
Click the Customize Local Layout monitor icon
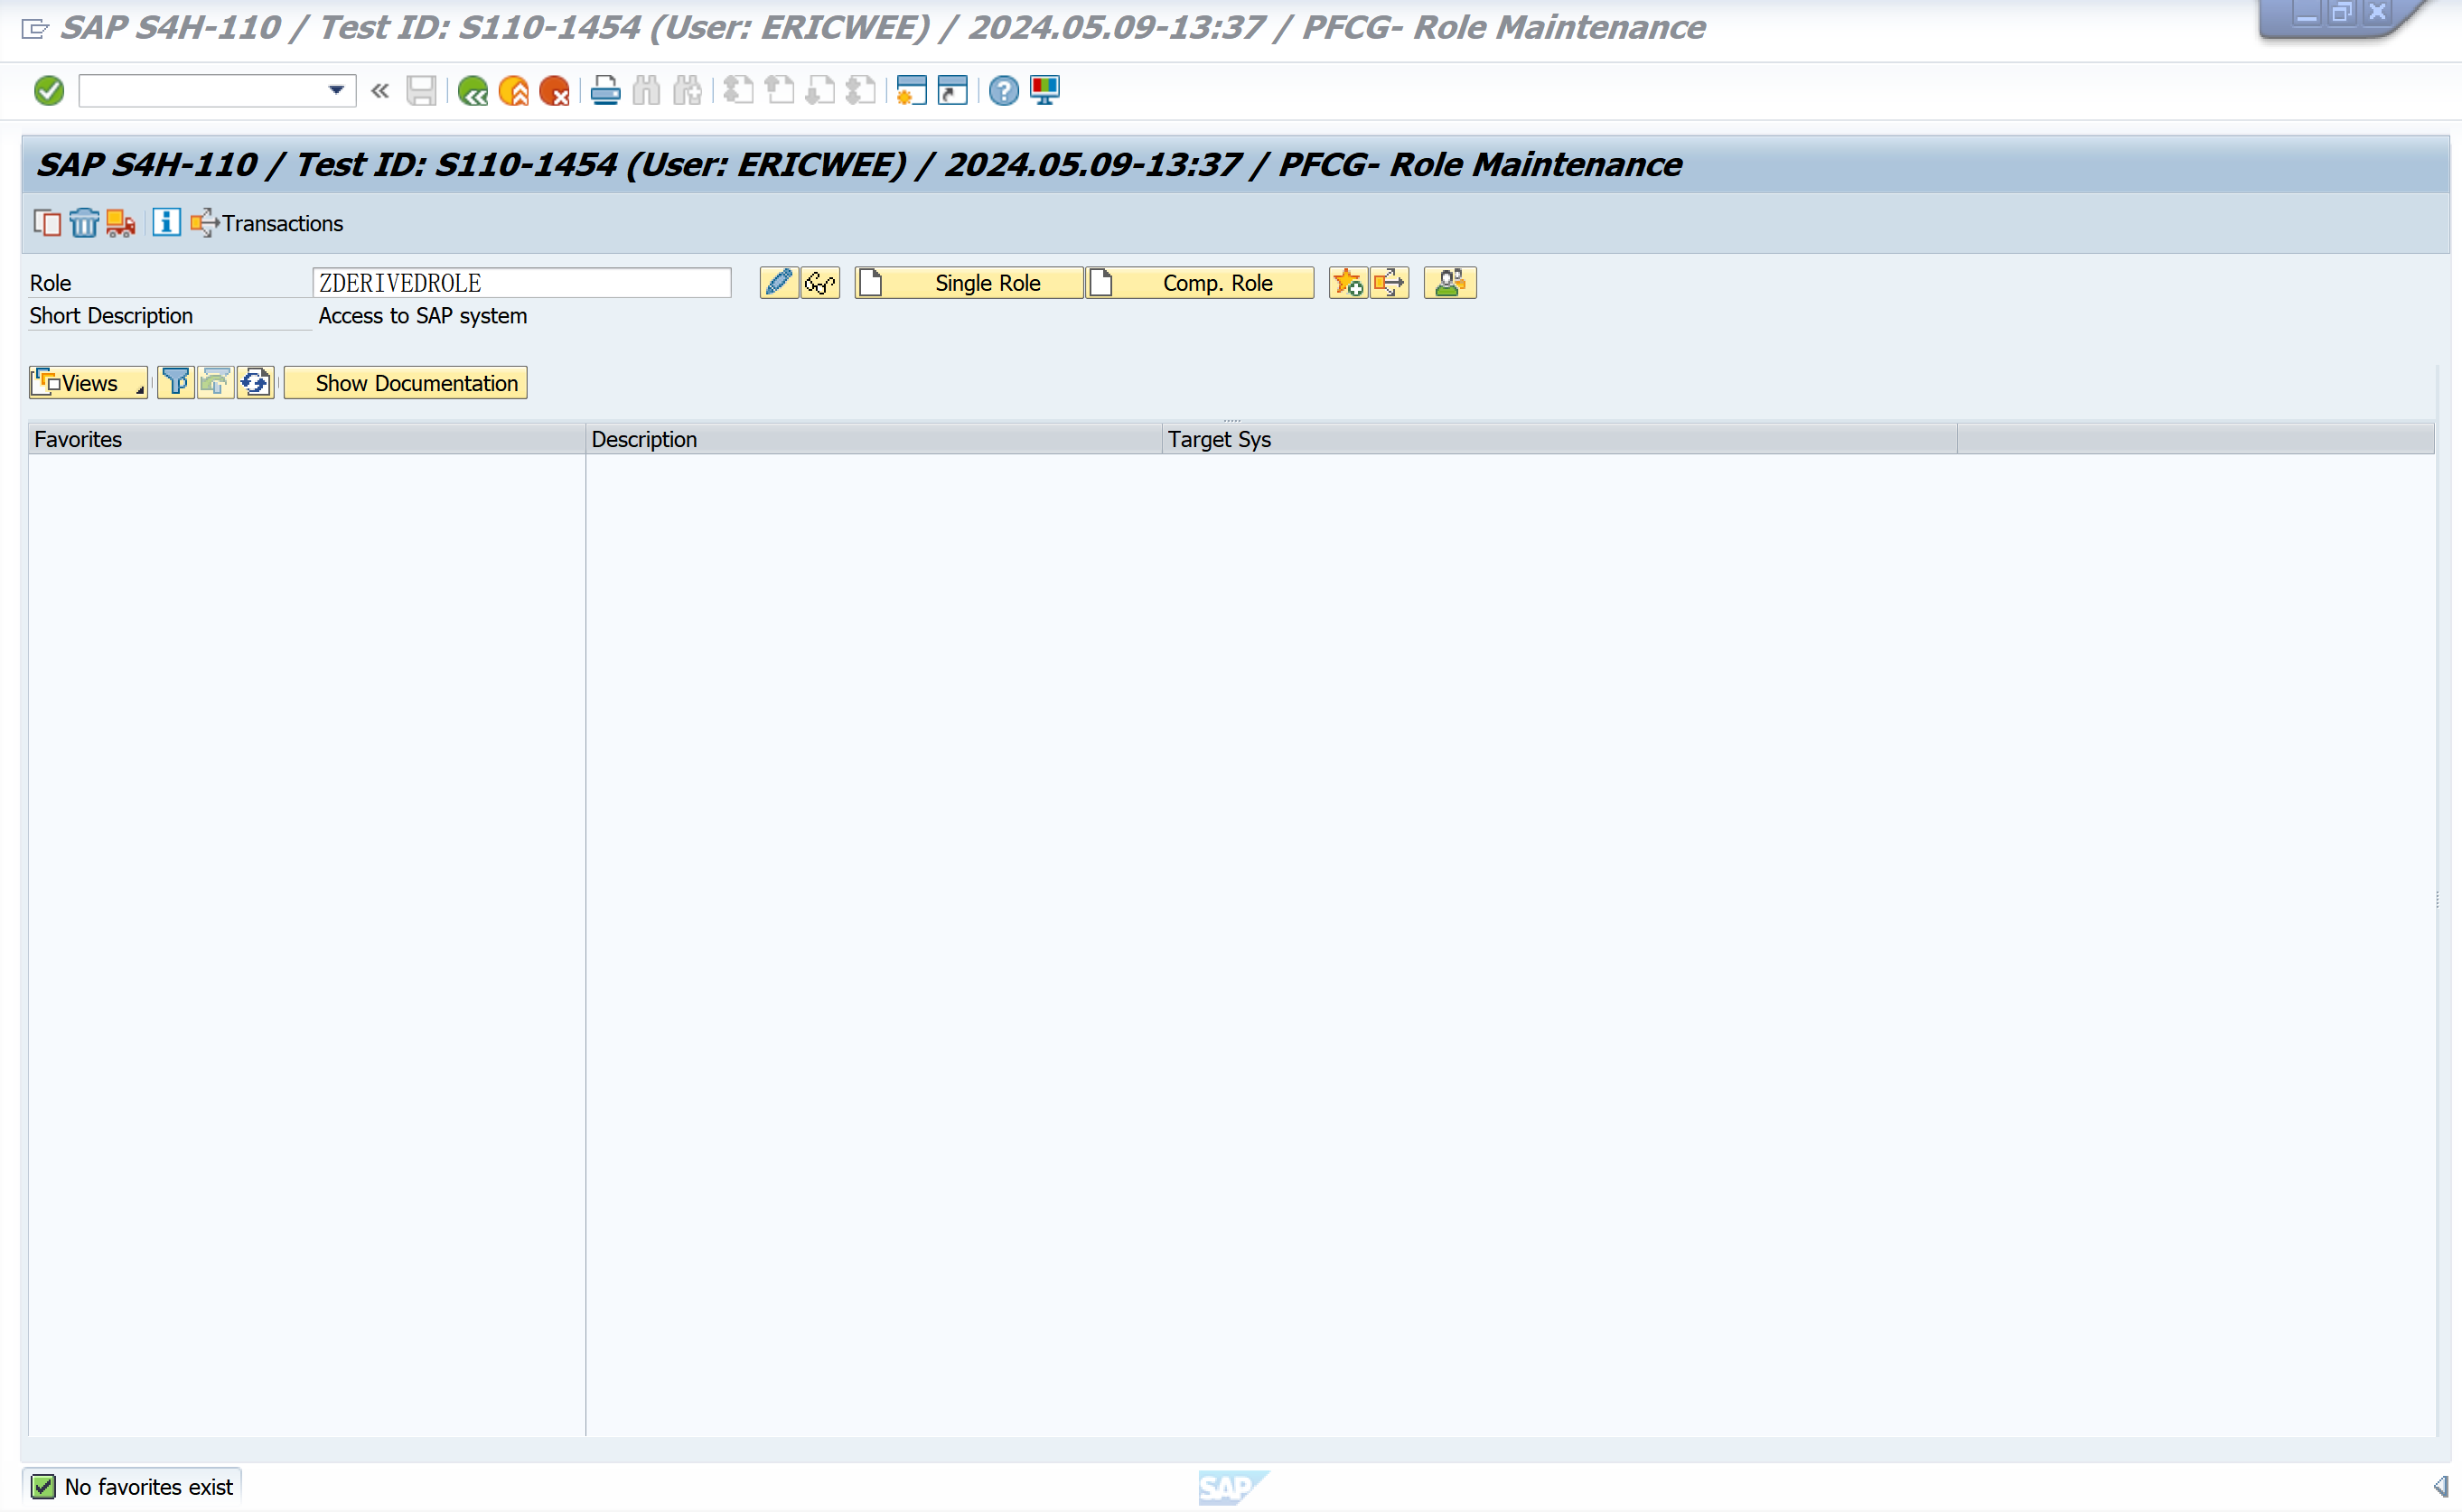pyautogui.click(x=1044, y=91)
